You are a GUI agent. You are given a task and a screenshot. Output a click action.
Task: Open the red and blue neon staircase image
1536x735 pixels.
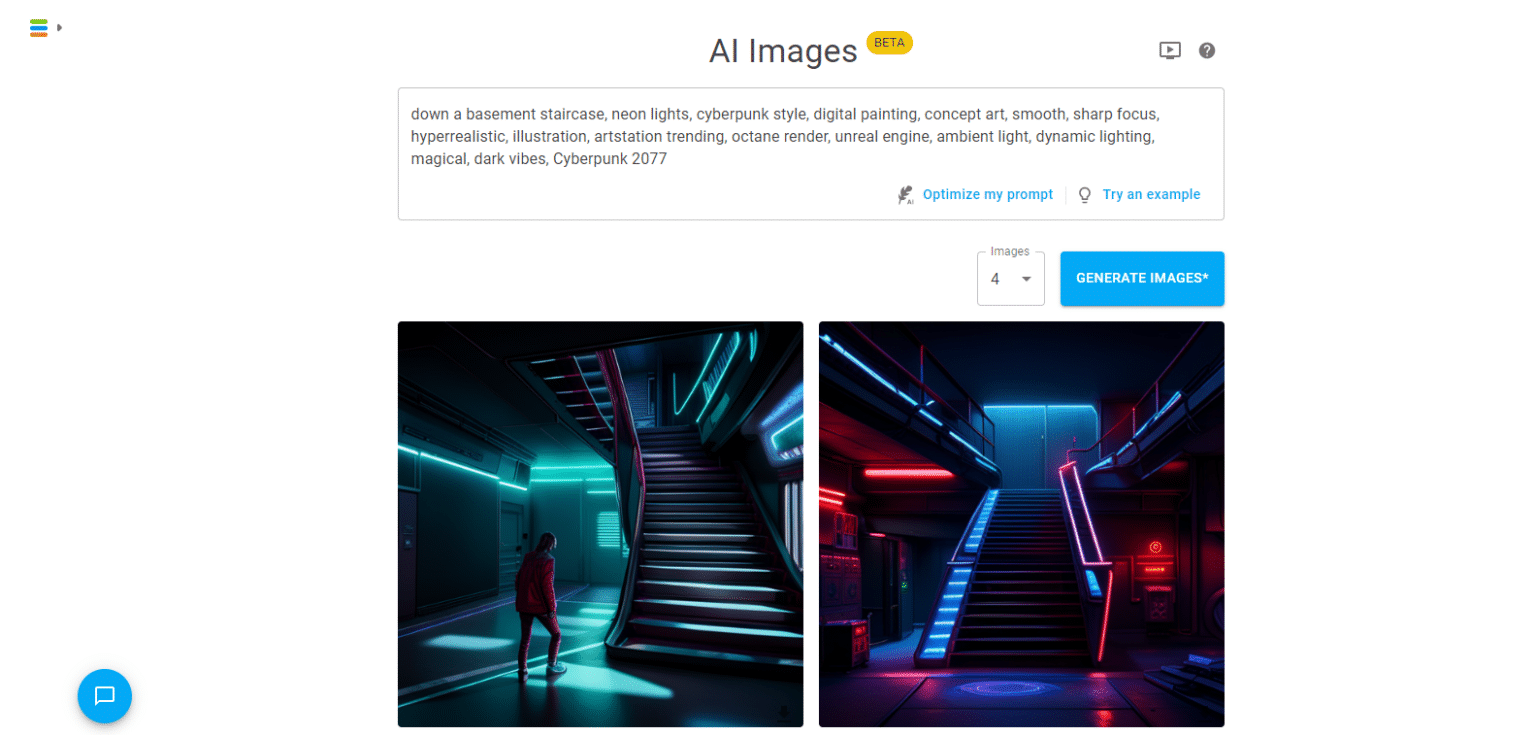click(1021, 523)
